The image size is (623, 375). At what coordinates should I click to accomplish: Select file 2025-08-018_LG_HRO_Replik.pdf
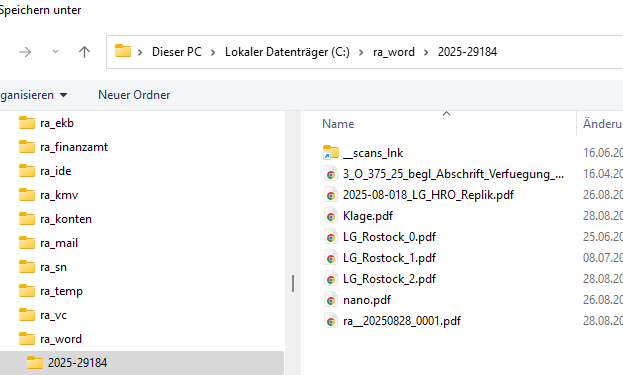[428, 195]
